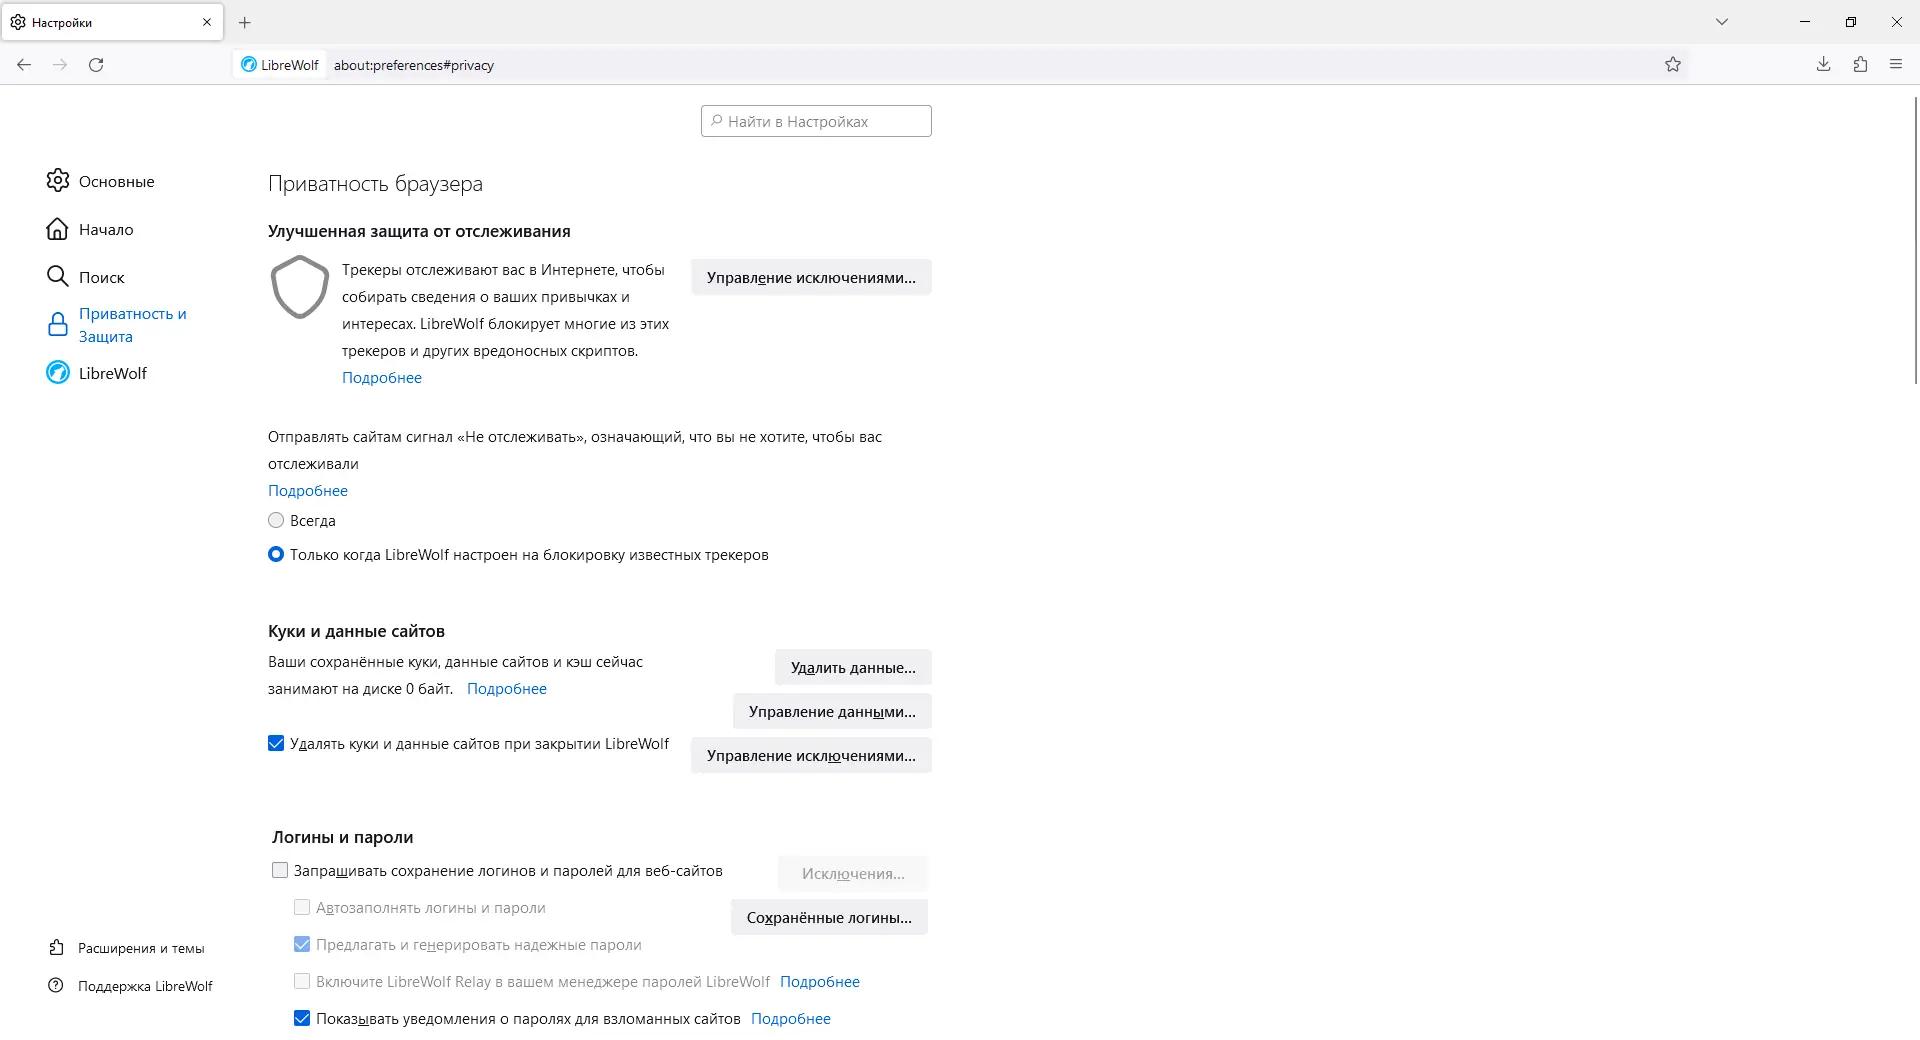
Task: Click the "Найти в Настройках" search field
Action: pyautogui.click(x=816, y=122)
